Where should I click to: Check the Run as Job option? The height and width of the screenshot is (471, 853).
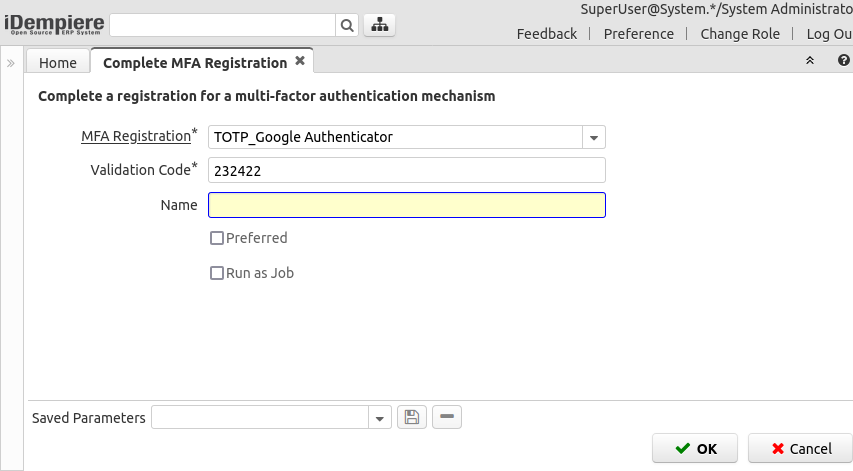(x=217, y=273)
